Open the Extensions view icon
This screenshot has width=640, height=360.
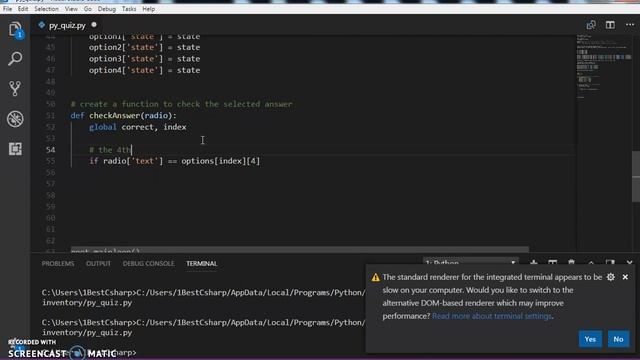[15, 149]
